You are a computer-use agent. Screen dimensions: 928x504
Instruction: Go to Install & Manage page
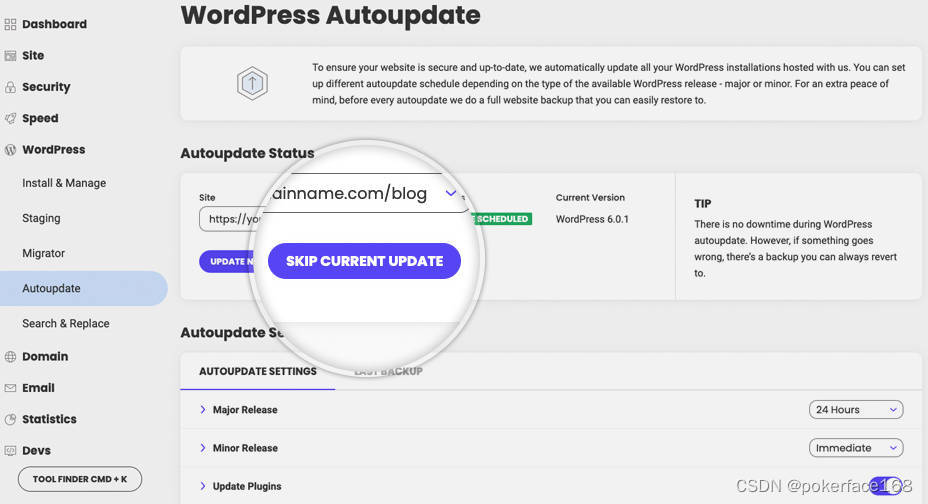pyautogui.click(x=64, y=183)
